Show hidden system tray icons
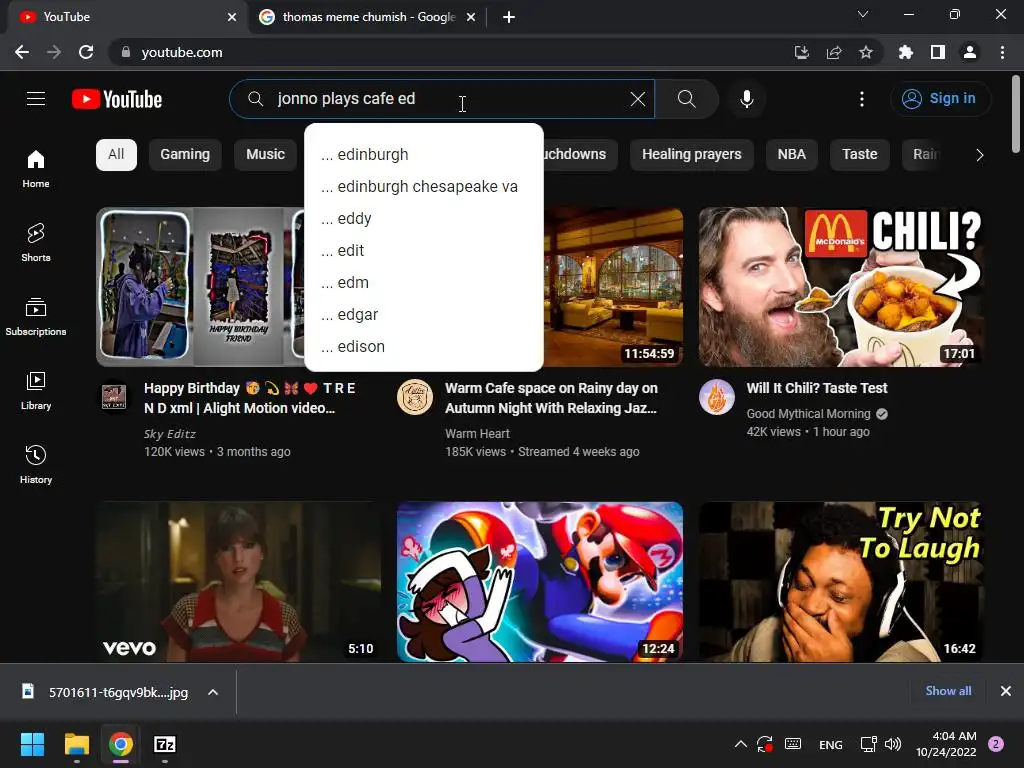 click(741, 744)
